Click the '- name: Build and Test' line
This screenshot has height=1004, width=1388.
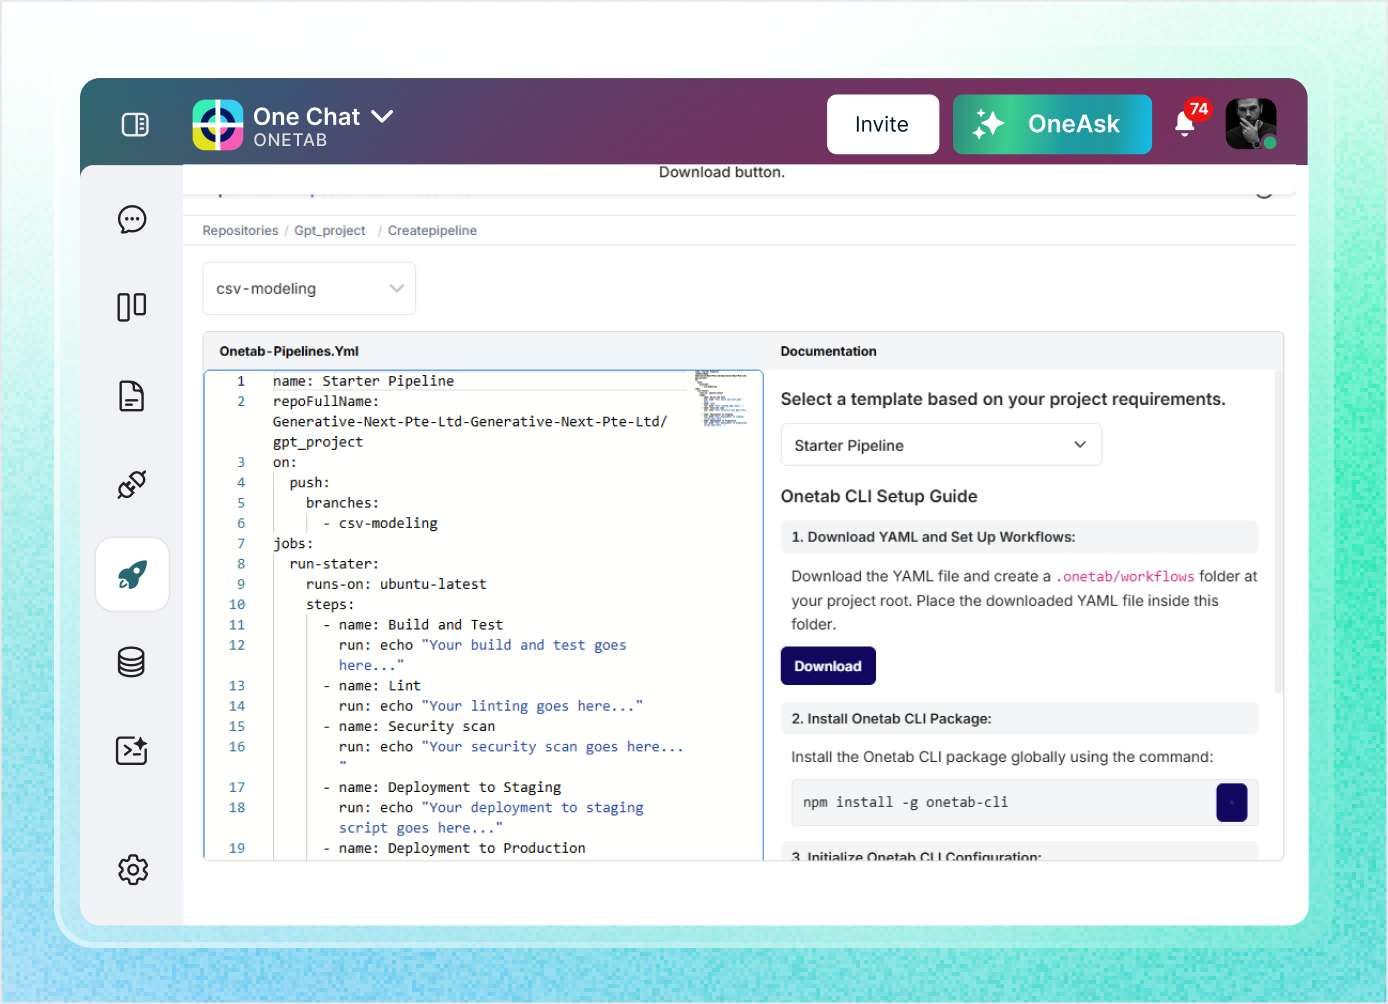413,625
